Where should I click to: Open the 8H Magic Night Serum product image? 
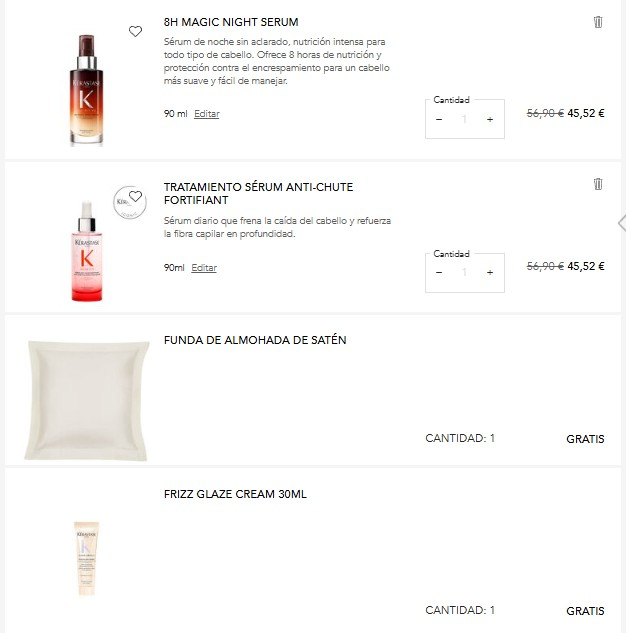click(x=87, y=89)
